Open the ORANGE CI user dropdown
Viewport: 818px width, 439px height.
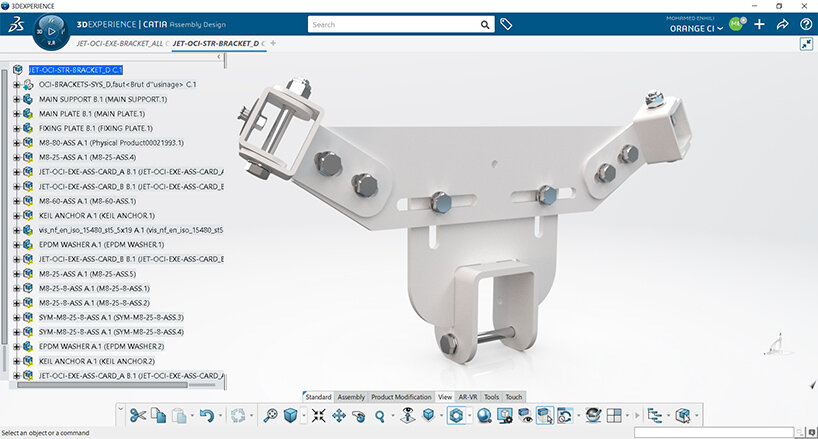coord(718,29)
